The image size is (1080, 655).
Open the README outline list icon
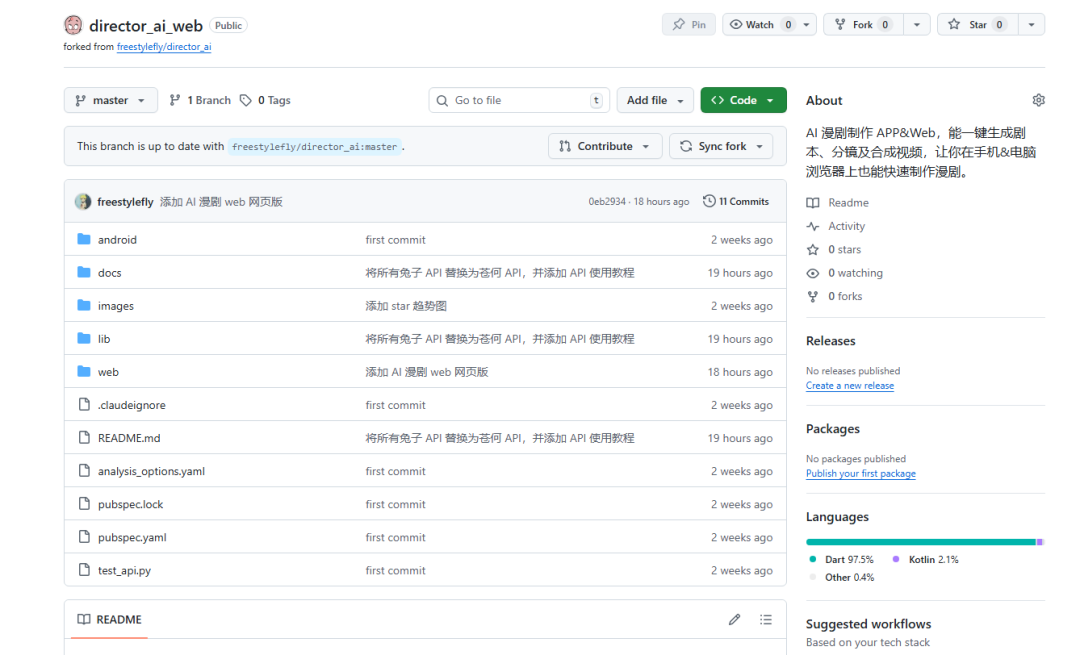click(765, 619)
